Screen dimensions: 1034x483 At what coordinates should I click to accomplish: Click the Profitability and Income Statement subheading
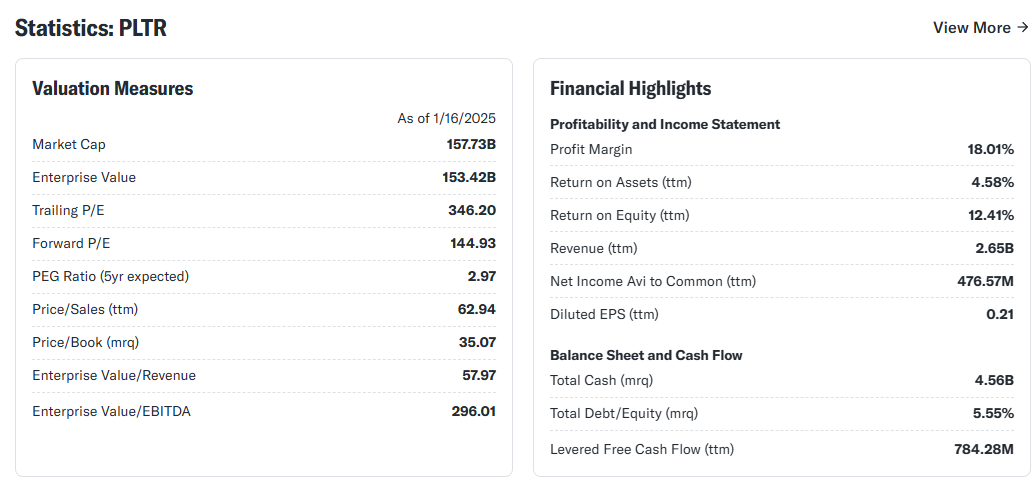[x=665, y=124]
